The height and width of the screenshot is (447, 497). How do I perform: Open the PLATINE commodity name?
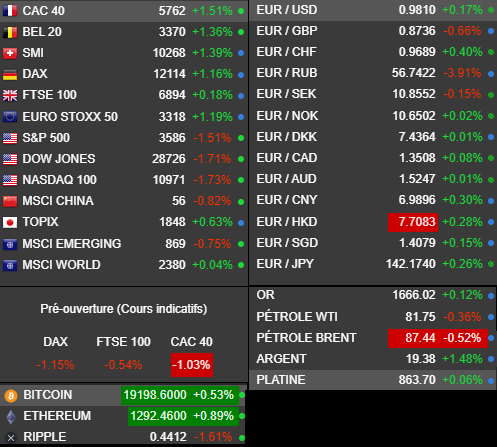pyautogui.click(x=281, y=380)
